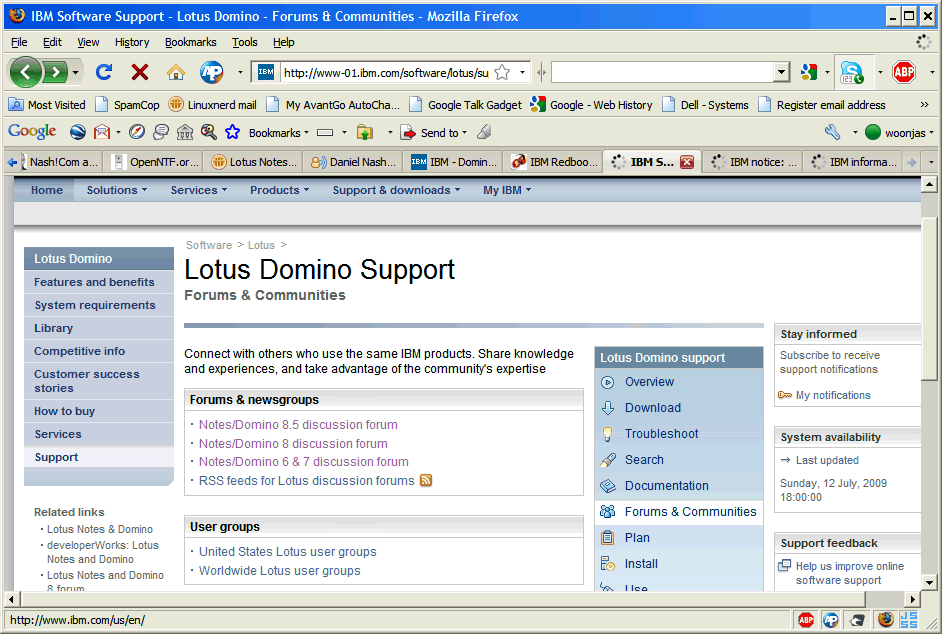The image size is (942, 634).
Task: Open Notes/Domino 6 & 7 discussion forum
Action: coord(303,462)
